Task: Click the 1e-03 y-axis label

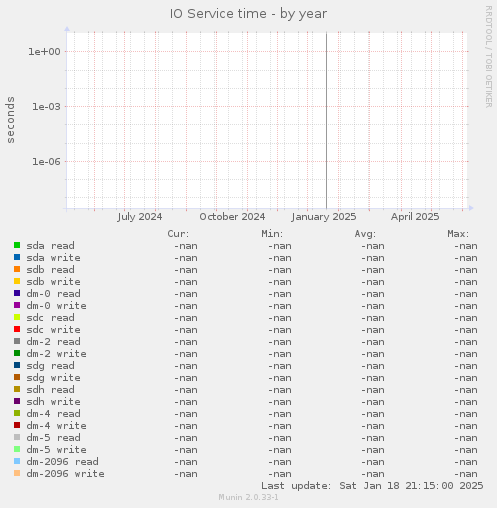Action: [46, 107]
